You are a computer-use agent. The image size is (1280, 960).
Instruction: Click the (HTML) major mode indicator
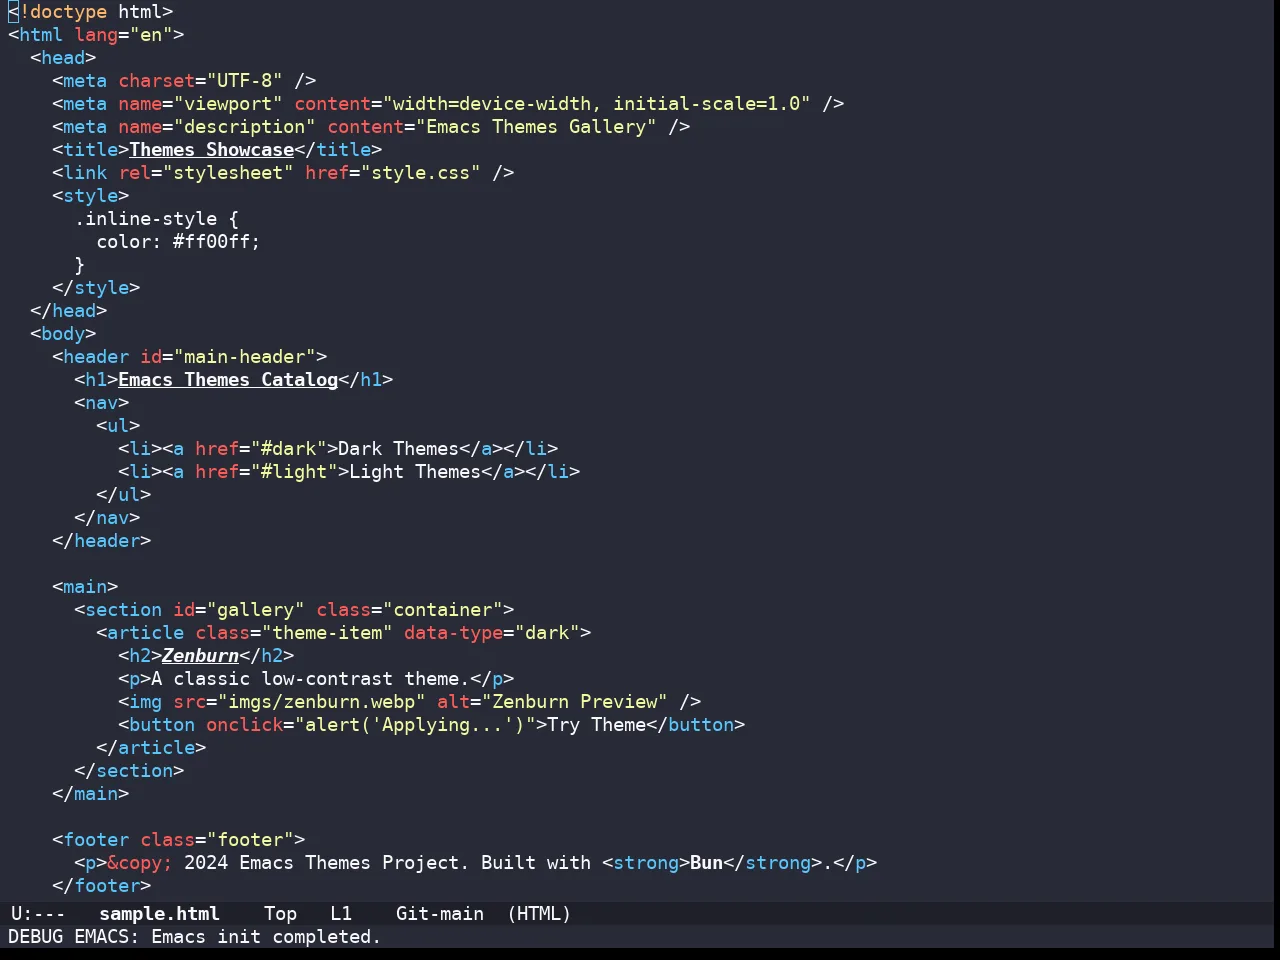click(539, 914)
